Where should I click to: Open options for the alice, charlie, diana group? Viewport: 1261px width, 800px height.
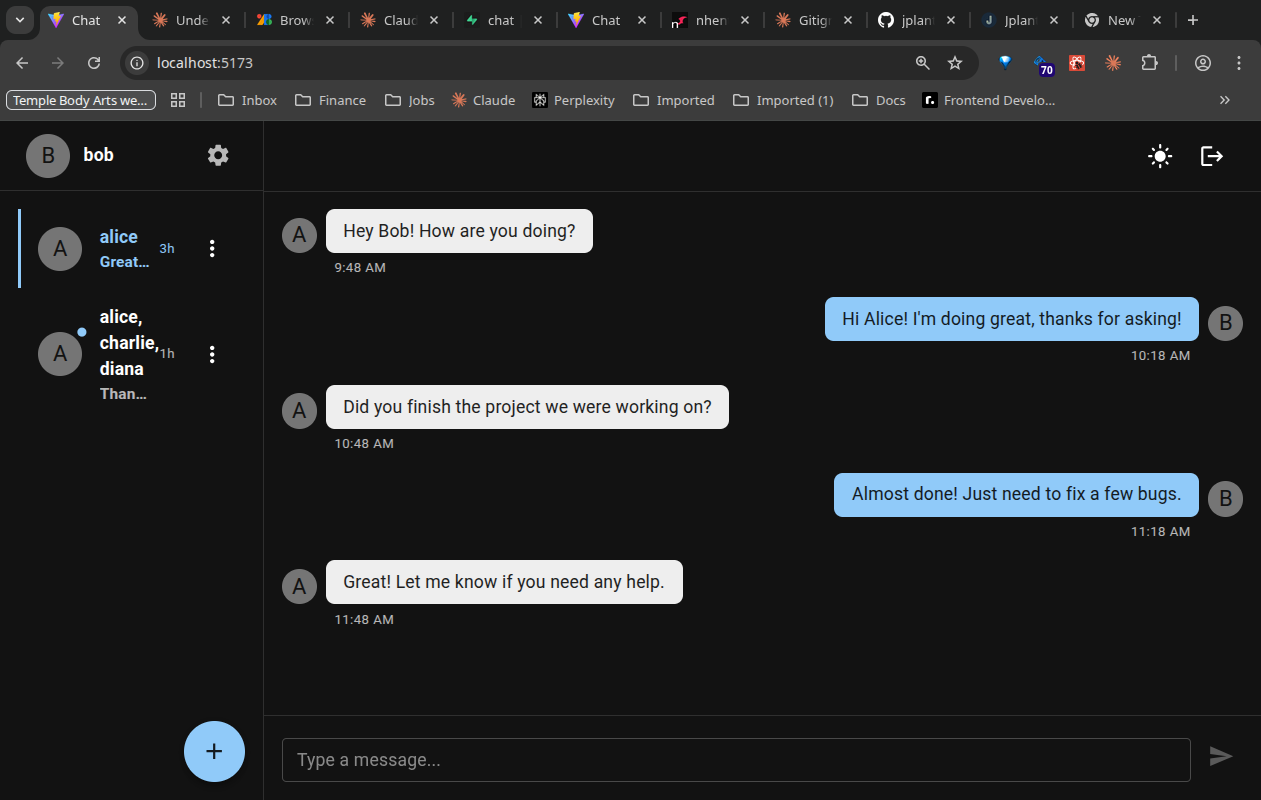tap(212, 353)
